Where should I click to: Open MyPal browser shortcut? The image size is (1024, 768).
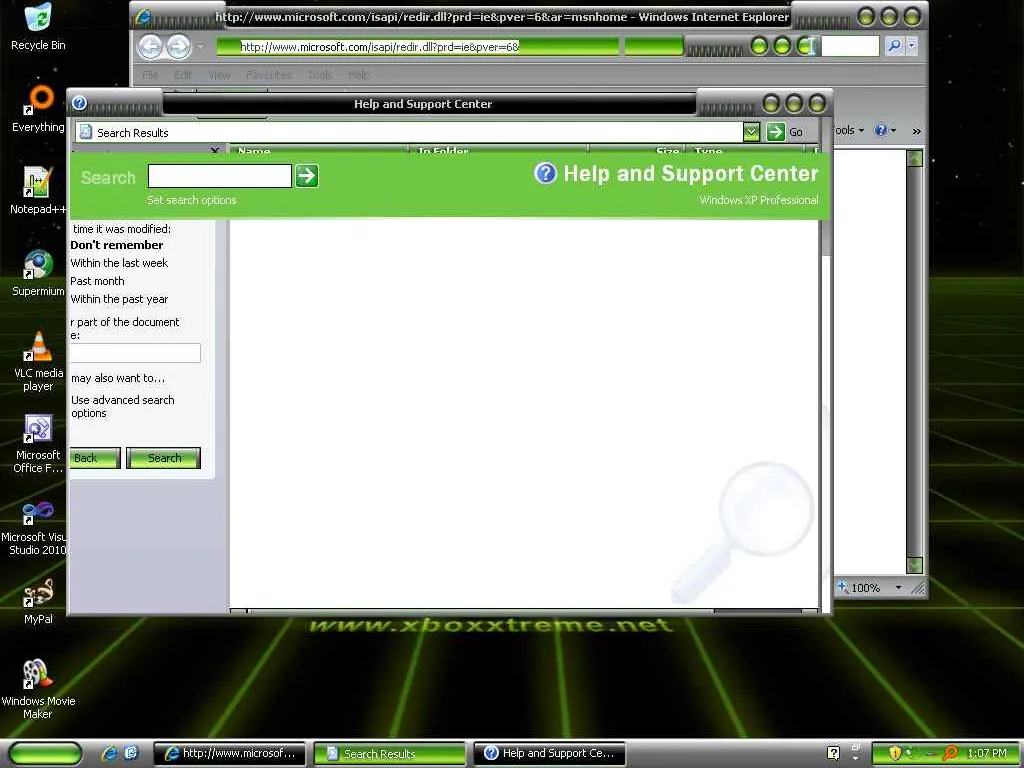tap(38, 601)
